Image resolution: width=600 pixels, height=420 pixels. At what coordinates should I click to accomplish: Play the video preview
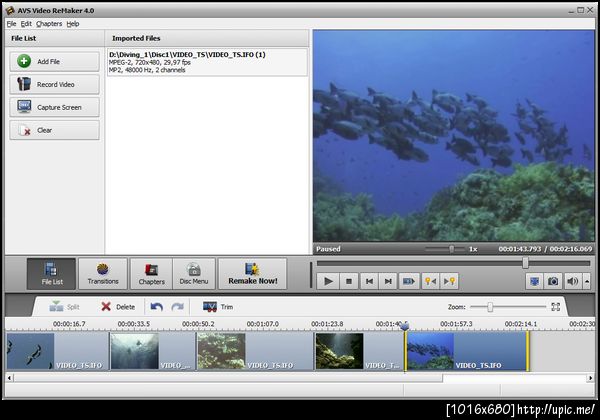[x=328, y=281]
